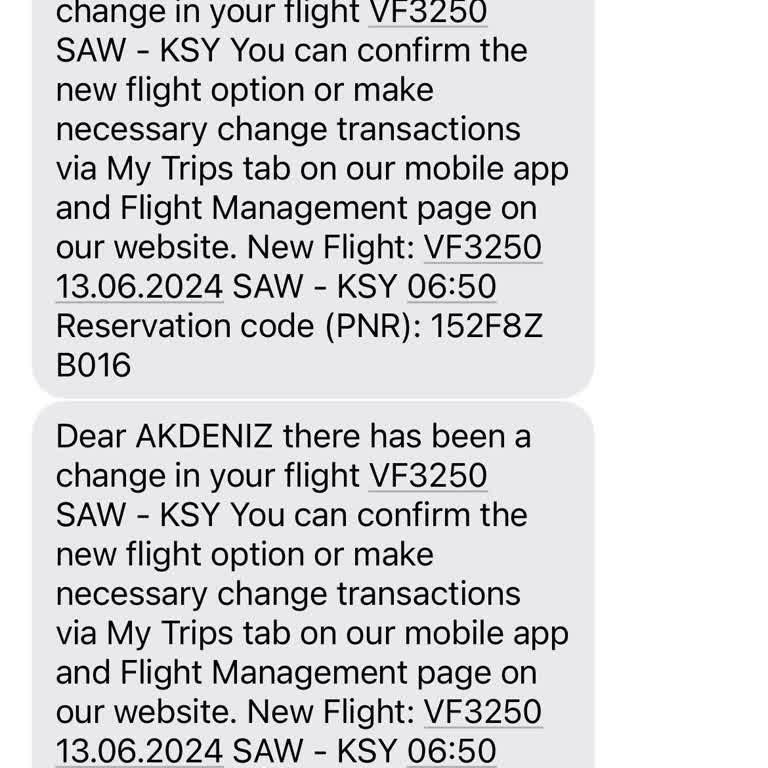Click 'SAW - KSY' beside the second 13.06.2024 date

point(314,751)
